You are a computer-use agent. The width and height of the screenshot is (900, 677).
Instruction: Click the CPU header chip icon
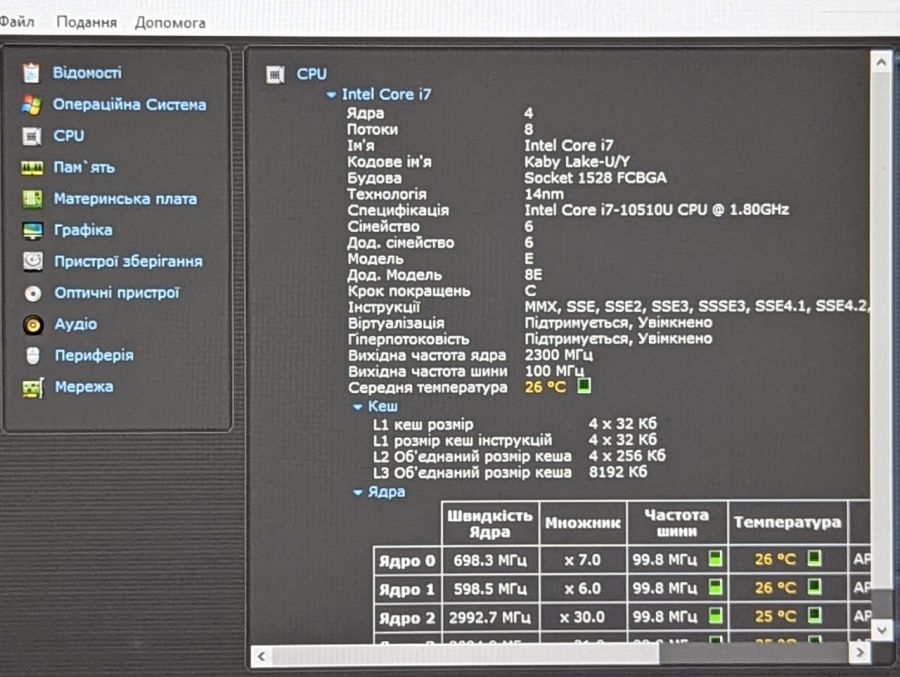click(x=276, y=75)
